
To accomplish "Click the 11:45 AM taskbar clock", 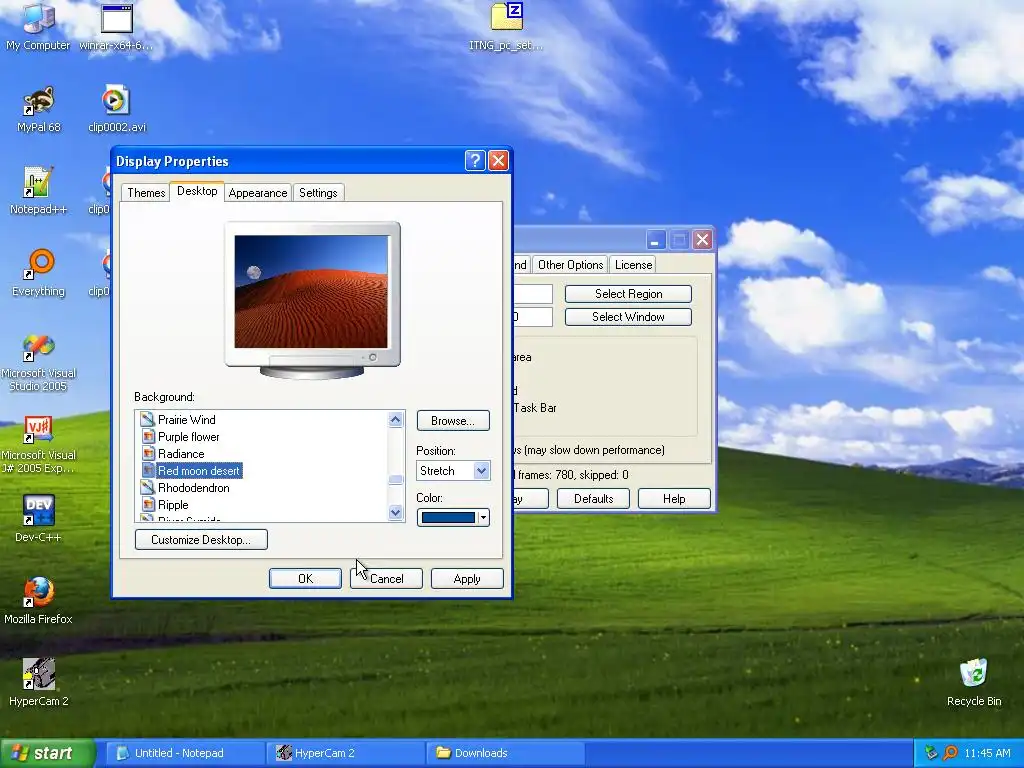I will click(987, 753).
